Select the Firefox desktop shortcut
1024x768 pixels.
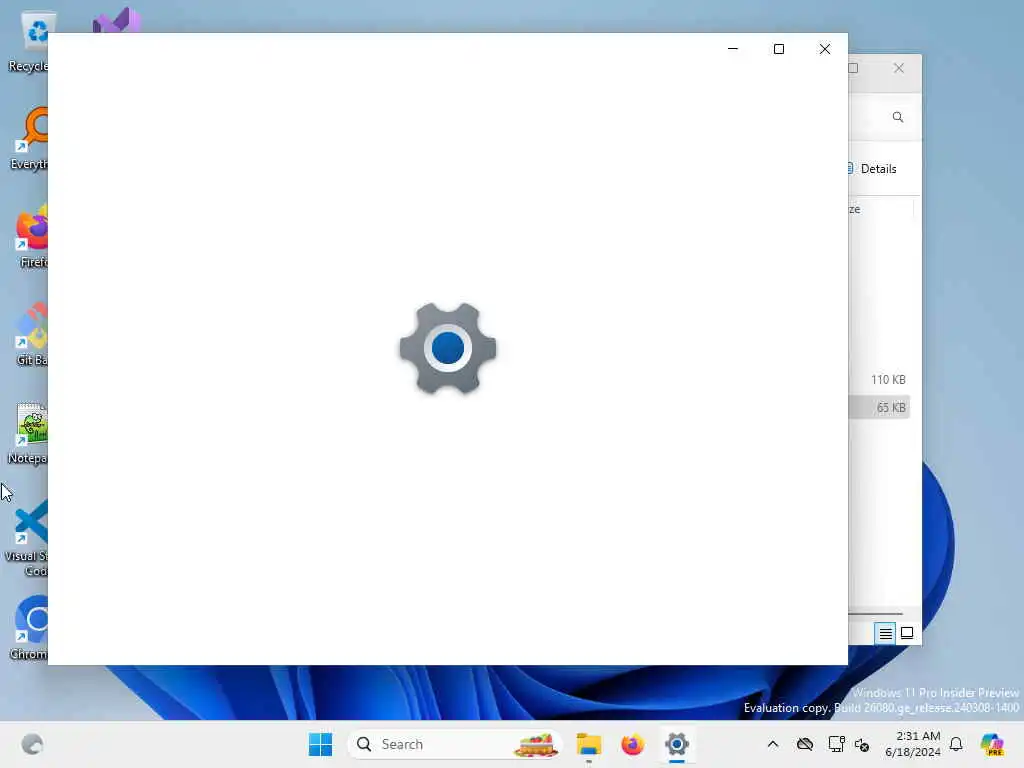31,237
